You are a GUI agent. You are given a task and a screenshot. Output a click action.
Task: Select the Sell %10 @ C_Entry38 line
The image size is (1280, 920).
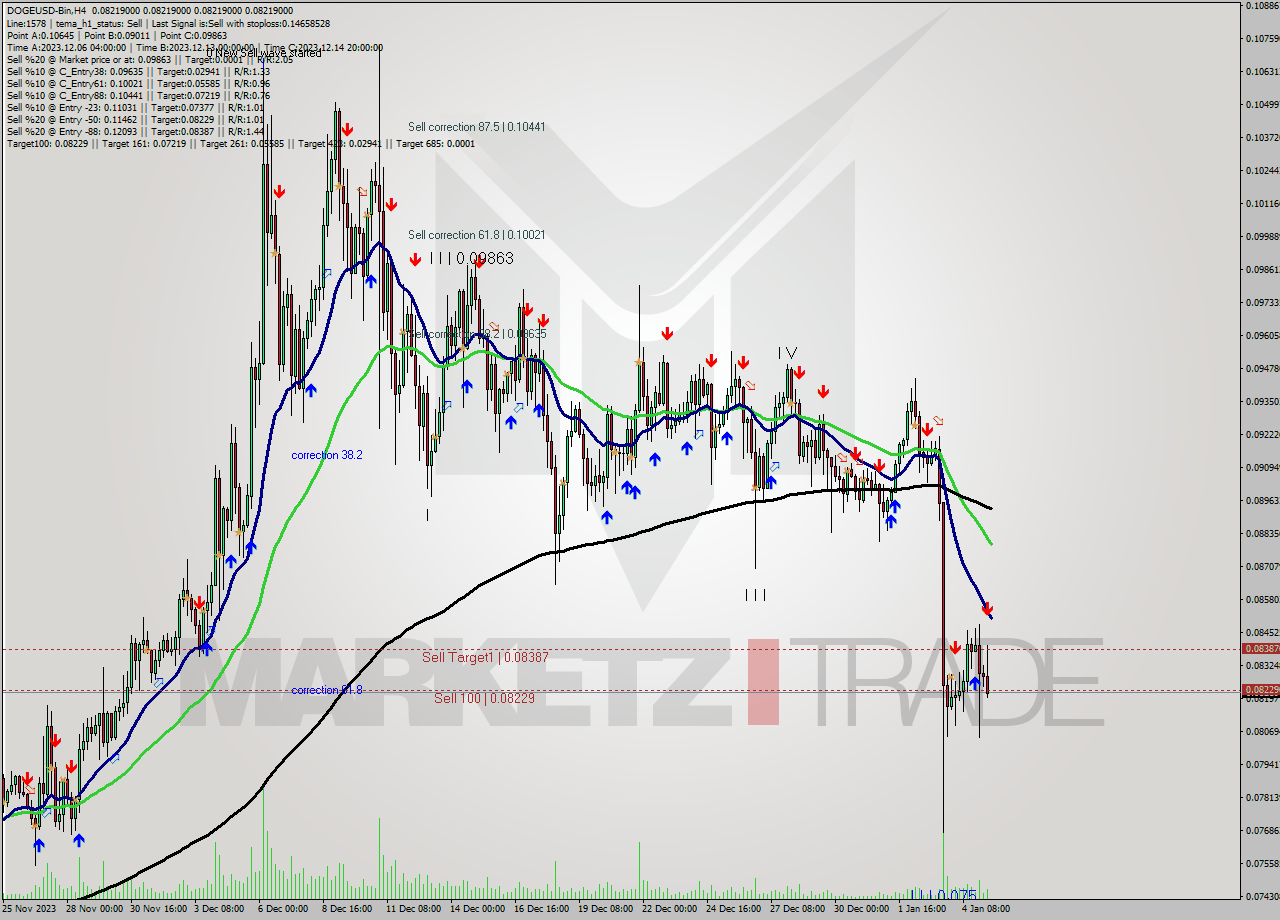coord(138,71)
